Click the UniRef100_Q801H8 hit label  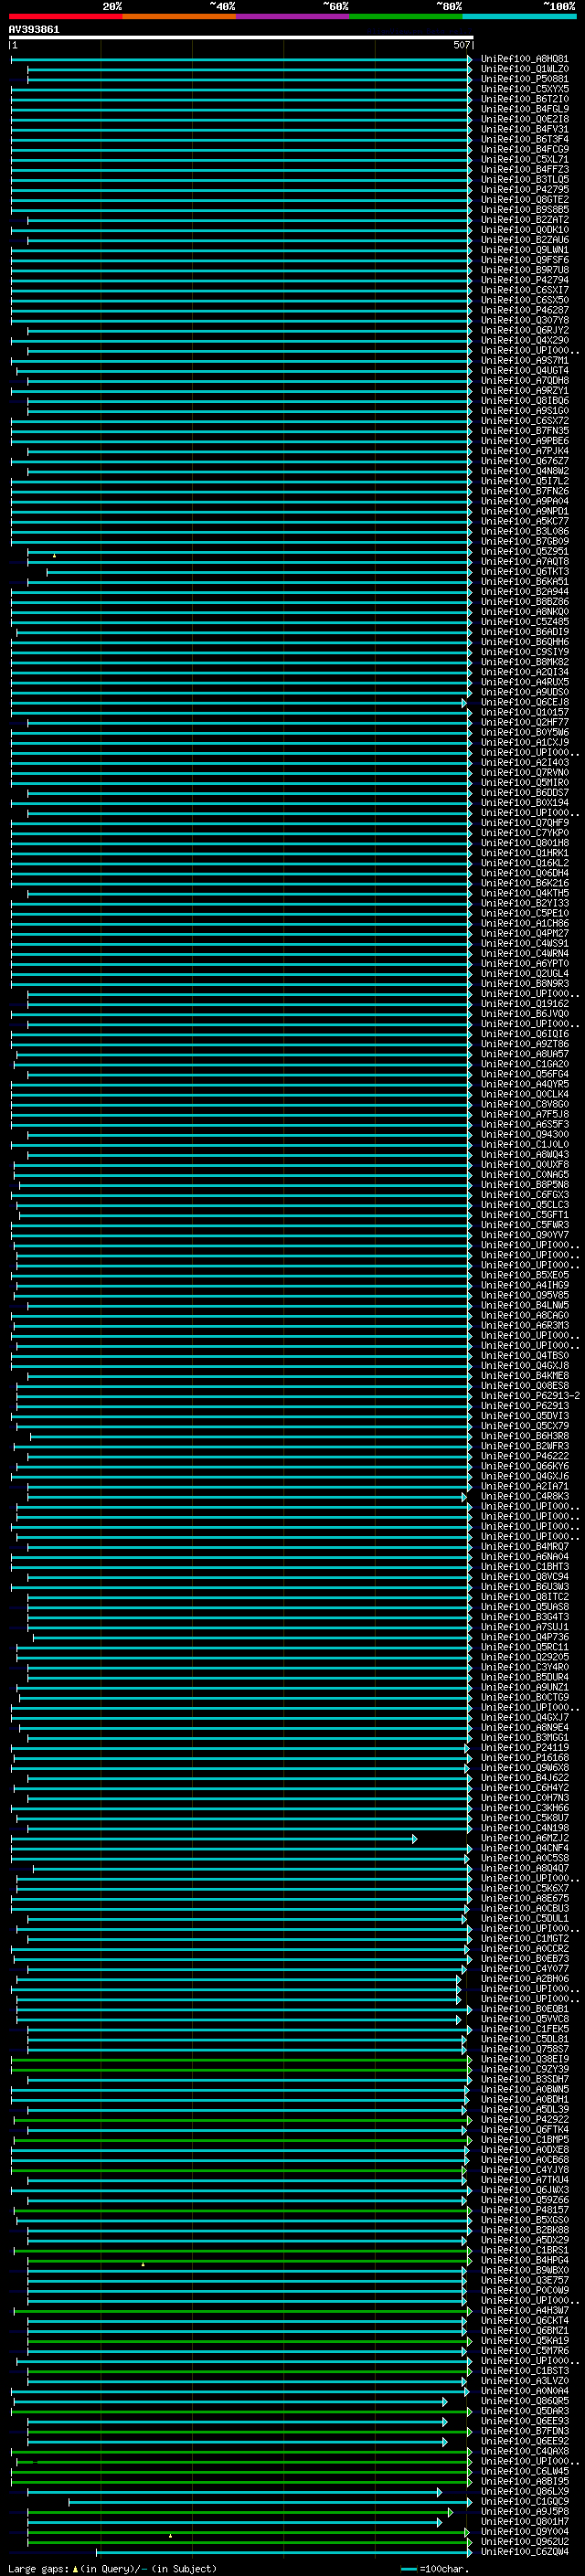525,843
